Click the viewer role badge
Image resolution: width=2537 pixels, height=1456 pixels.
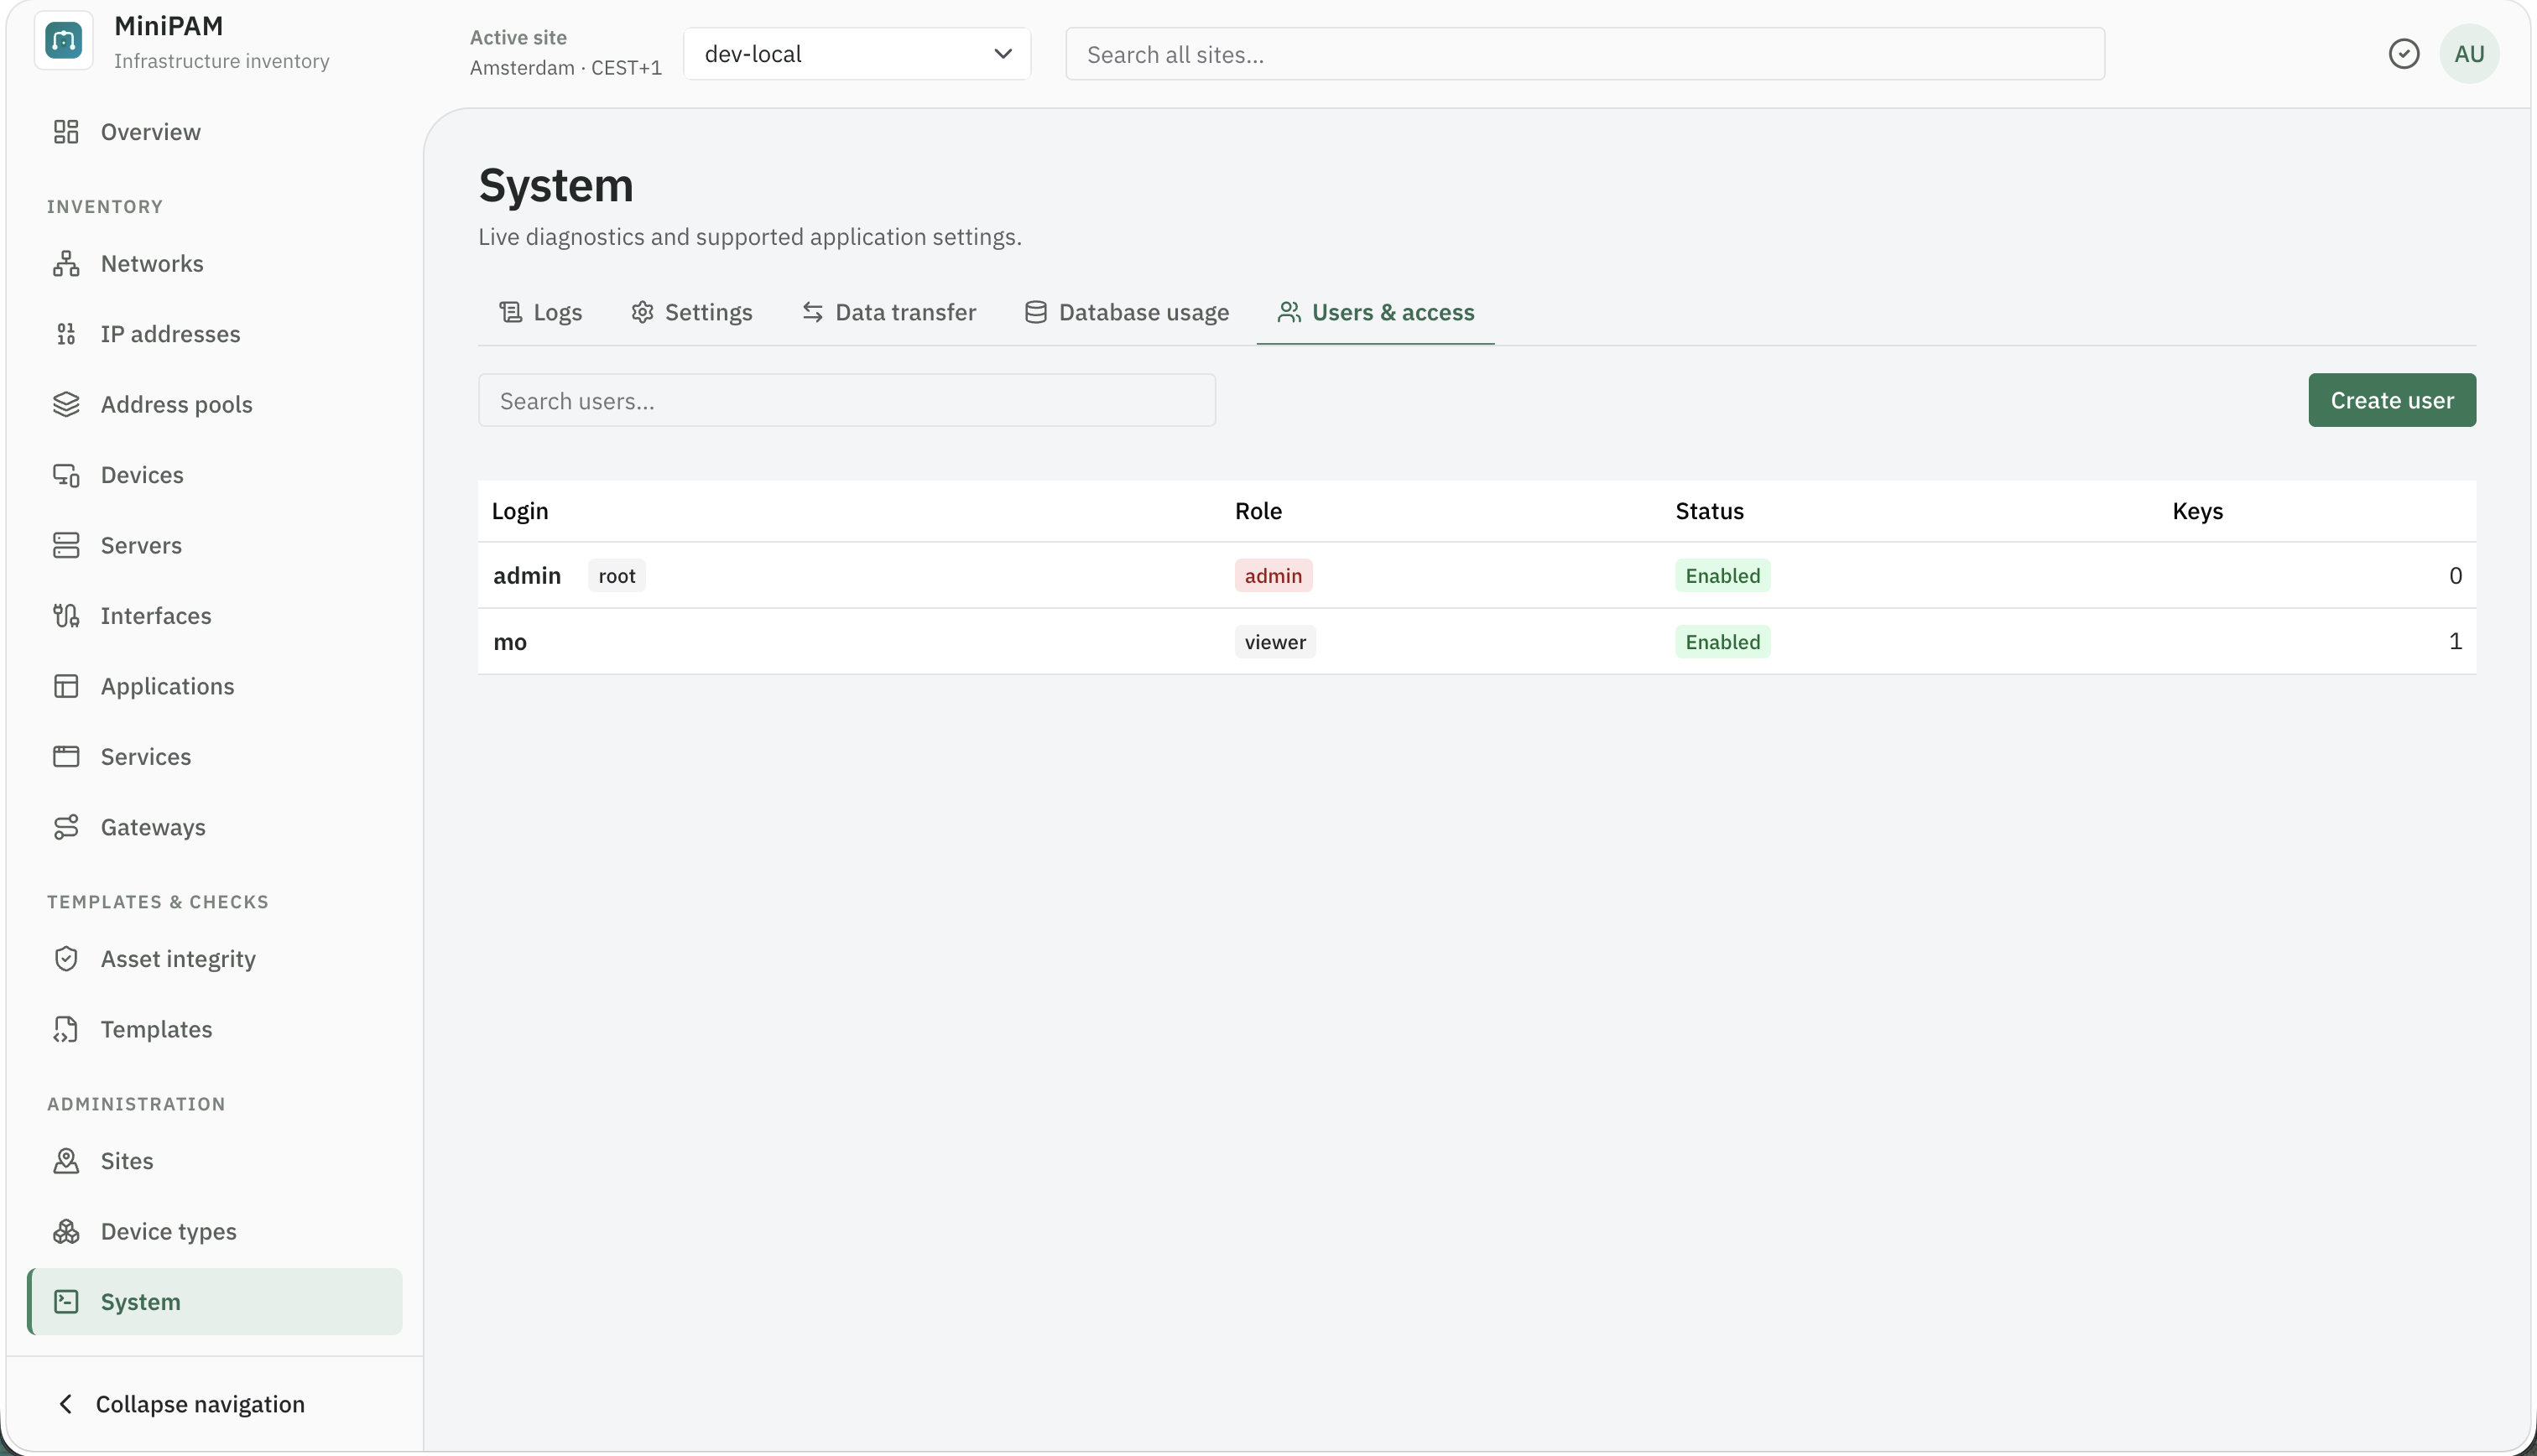tap(1275, 642)
